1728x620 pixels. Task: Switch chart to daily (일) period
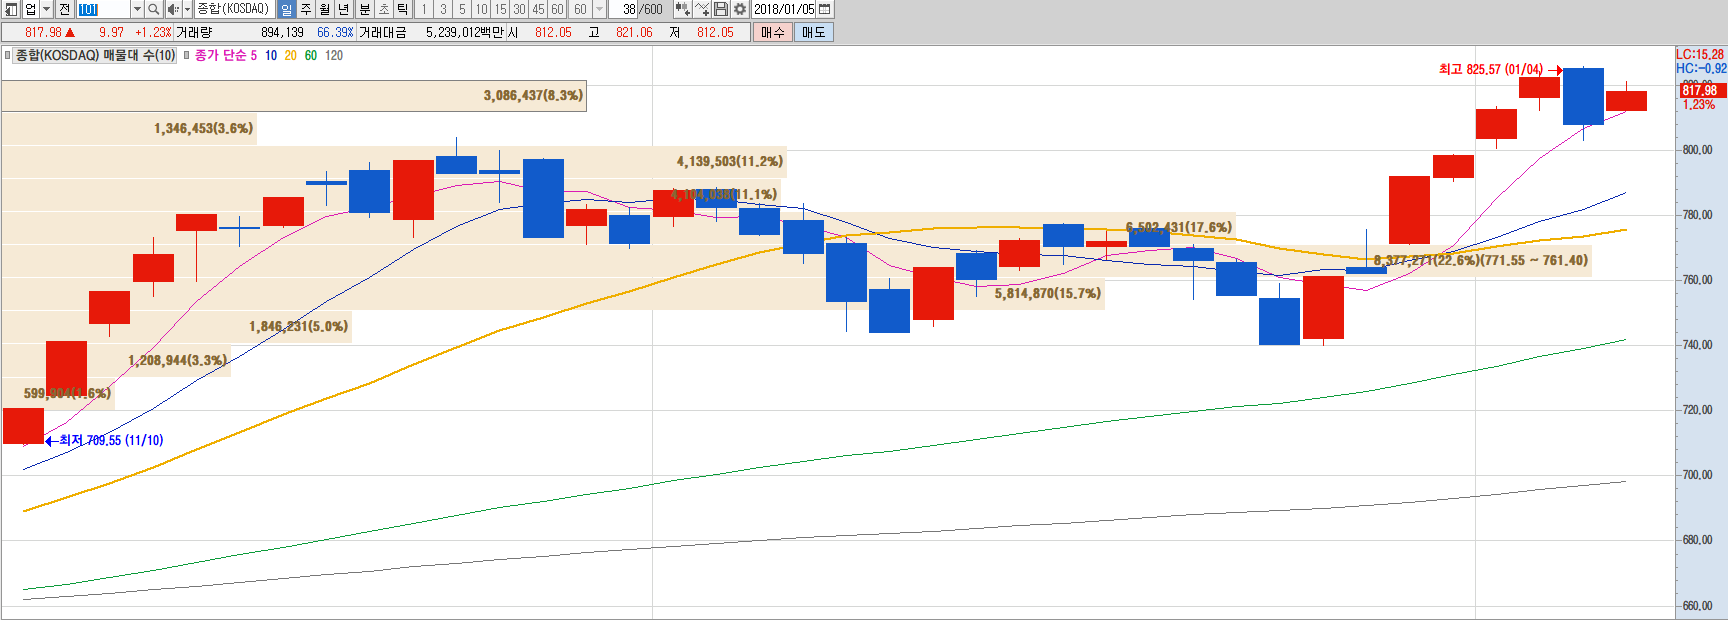286,9
